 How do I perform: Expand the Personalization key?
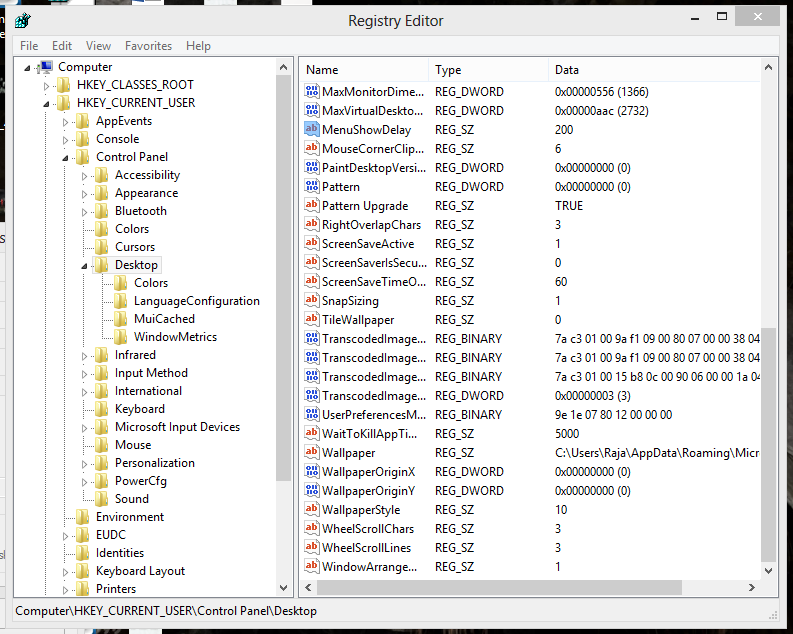pos(84,464)
